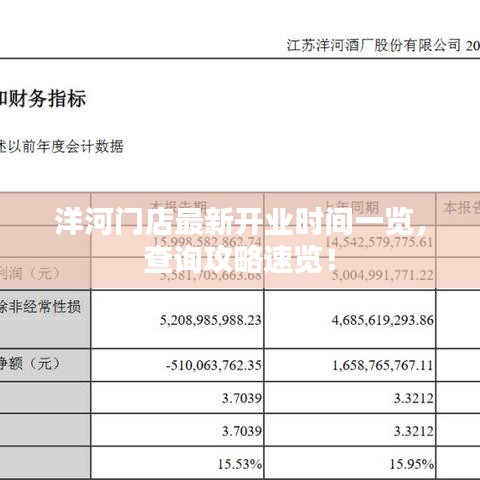Click the negative value -510,063,762.35
This screenshot has width=480, height=480.
214,366
